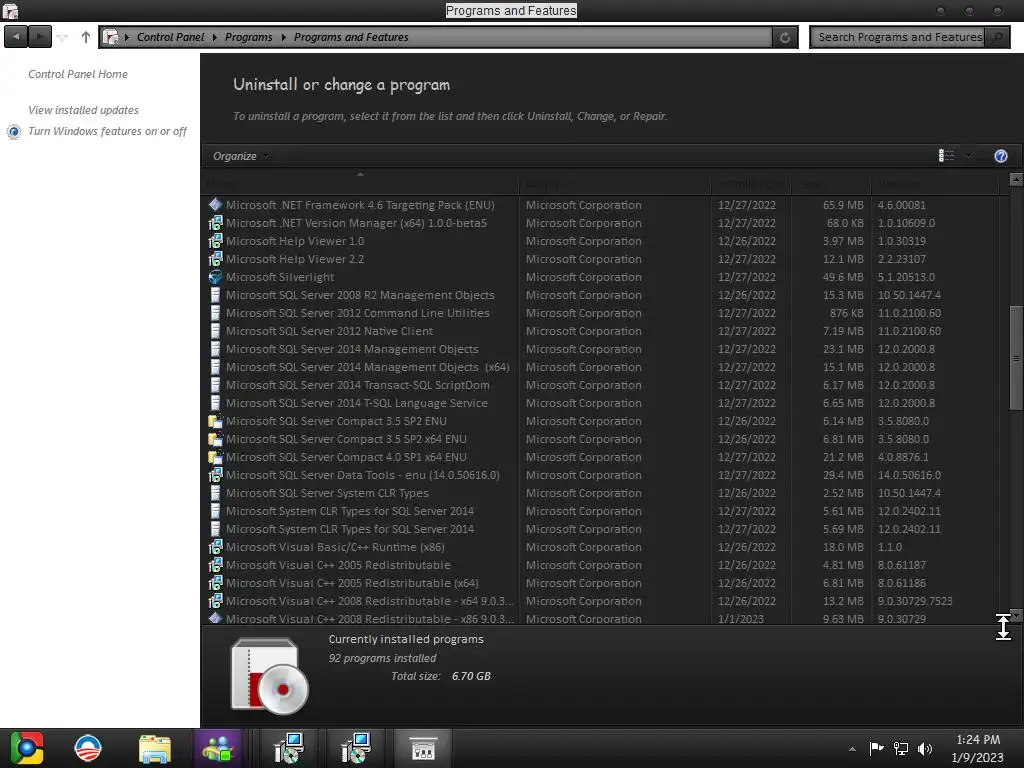
Task: Sort the list by the Name column
Action: (x=361, y=184)
